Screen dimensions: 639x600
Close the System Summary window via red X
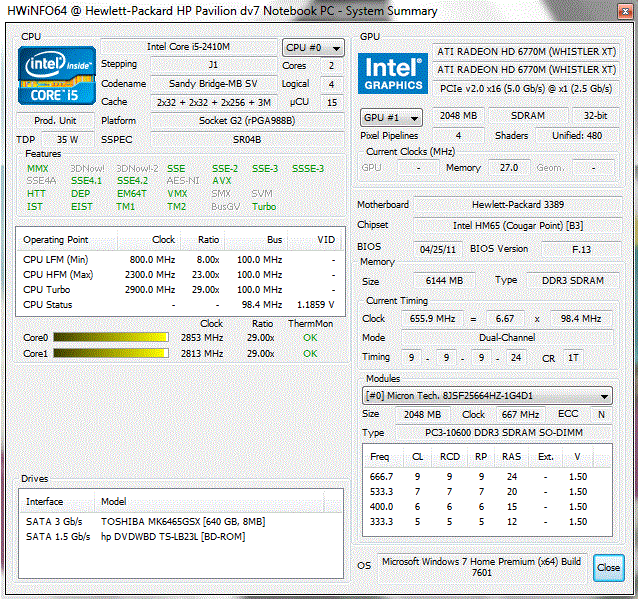(624, 11)
